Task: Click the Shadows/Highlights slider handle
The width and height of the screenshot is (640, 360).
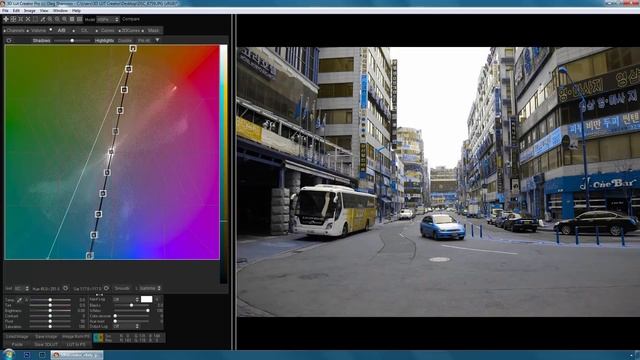Action: pos(72,40)
